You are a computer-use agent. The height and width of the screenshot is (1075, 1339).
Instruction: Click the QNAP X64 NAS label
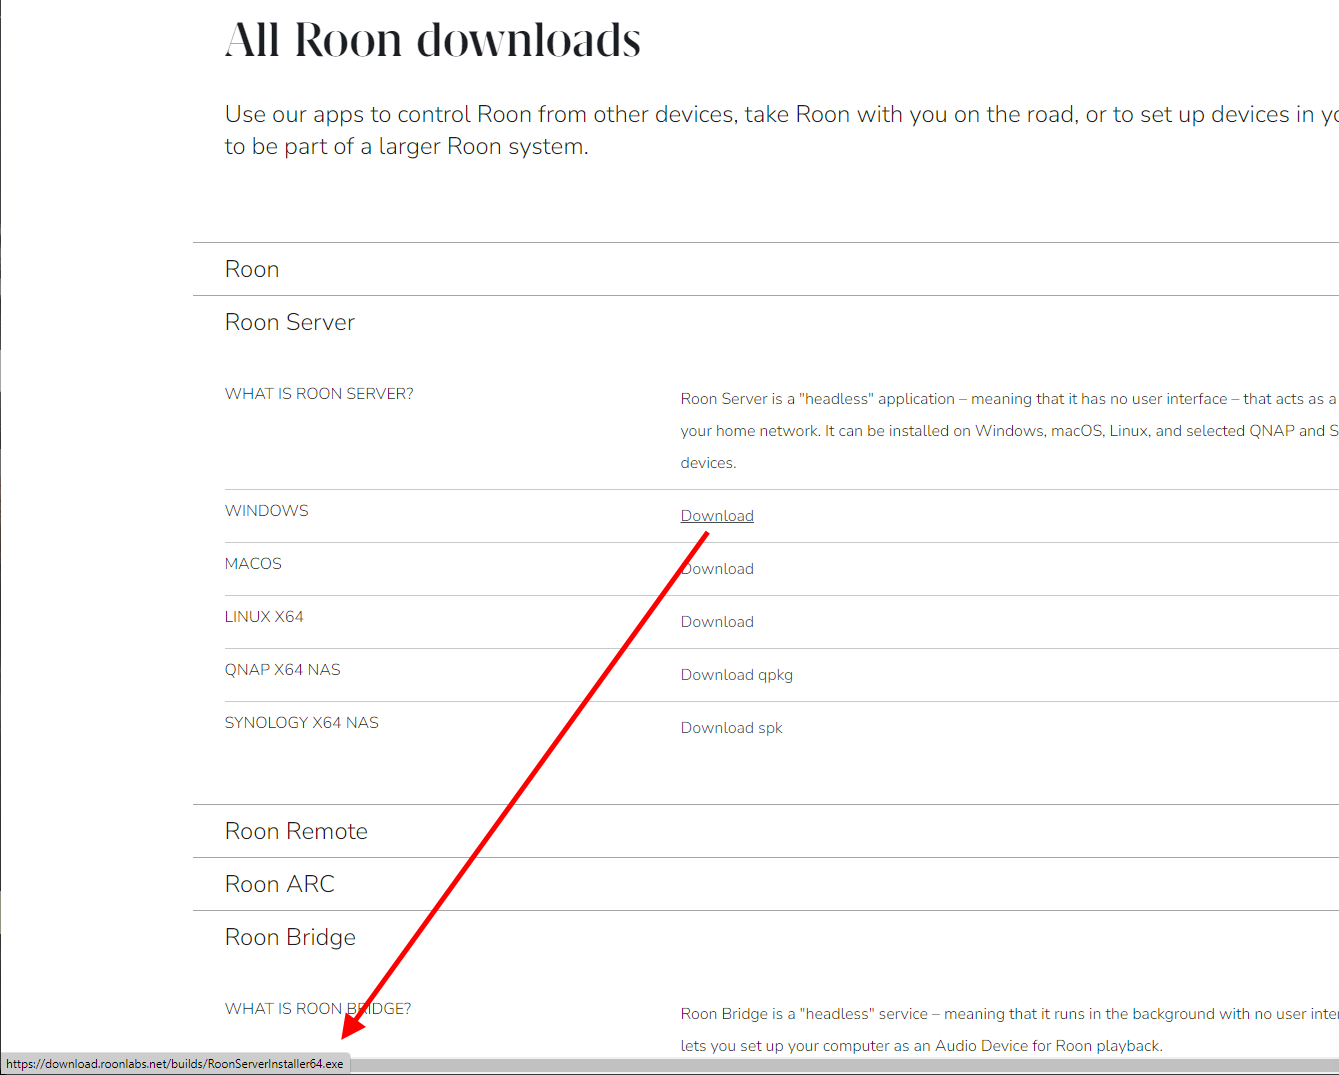(x=283, y=670)
